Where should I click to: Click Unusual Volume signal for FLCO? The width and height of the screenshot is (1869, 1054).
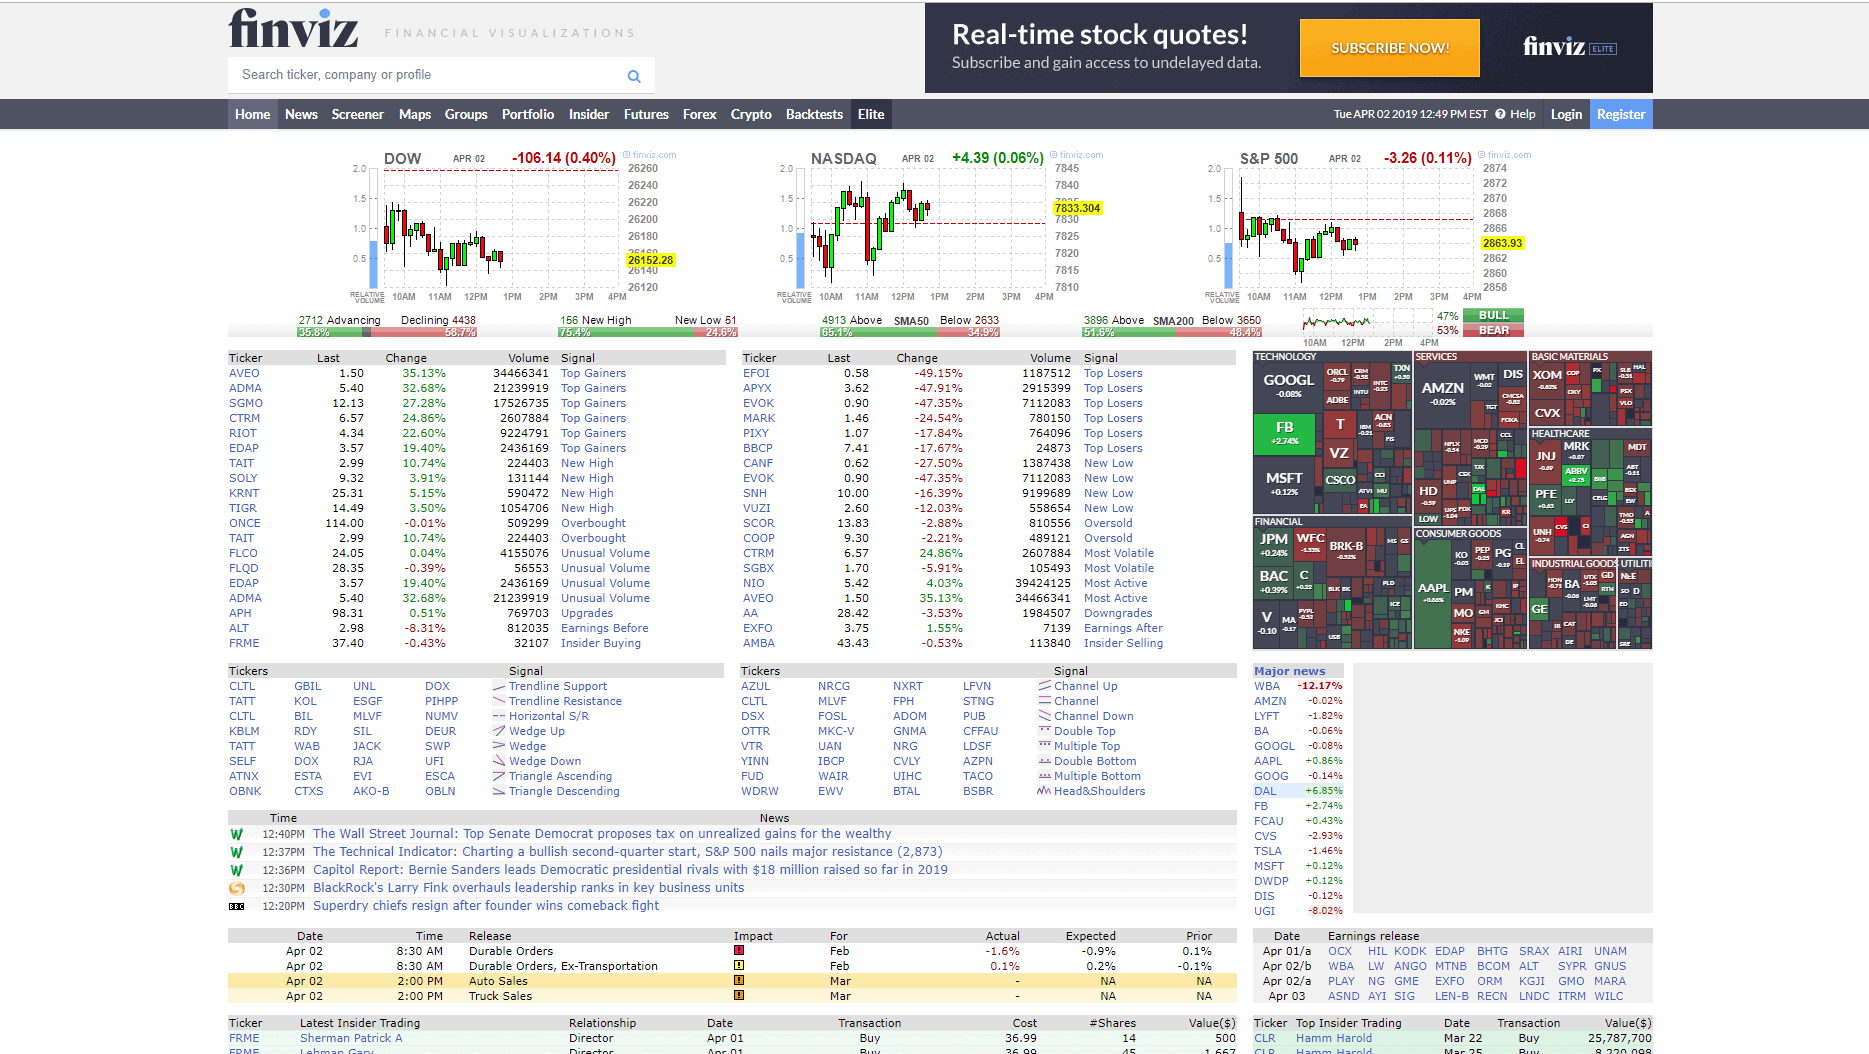pyautogui.click(x=605, y=553)
